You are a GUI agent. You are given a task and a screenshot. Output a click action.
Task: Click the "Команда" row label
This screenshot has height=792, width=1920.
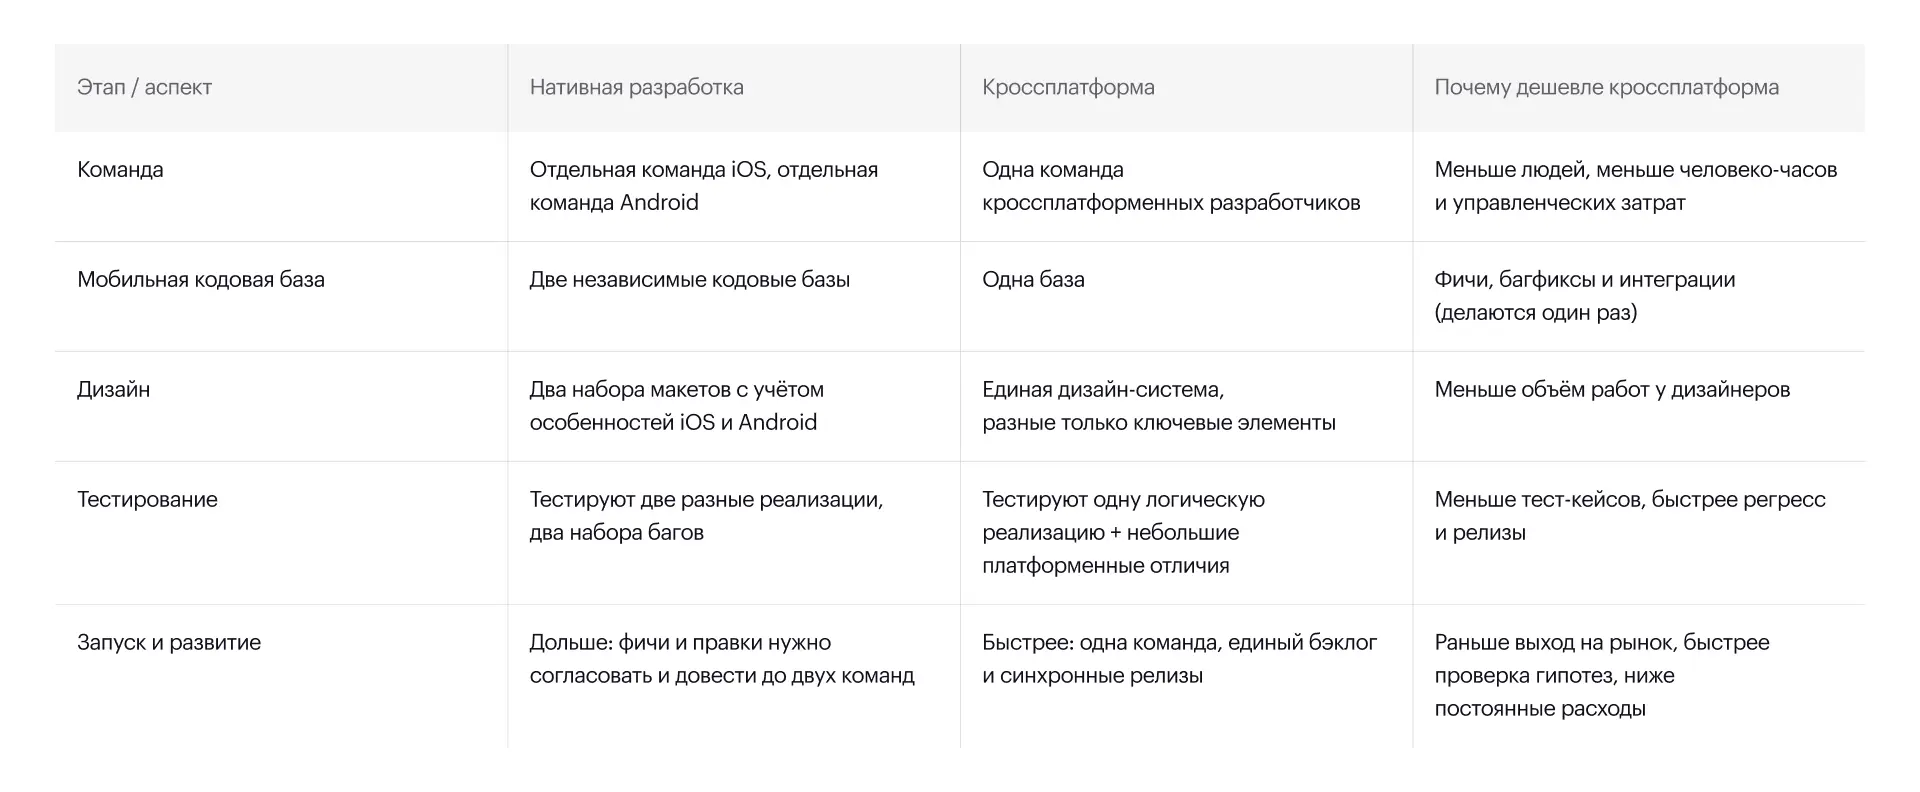coord(120,170)
